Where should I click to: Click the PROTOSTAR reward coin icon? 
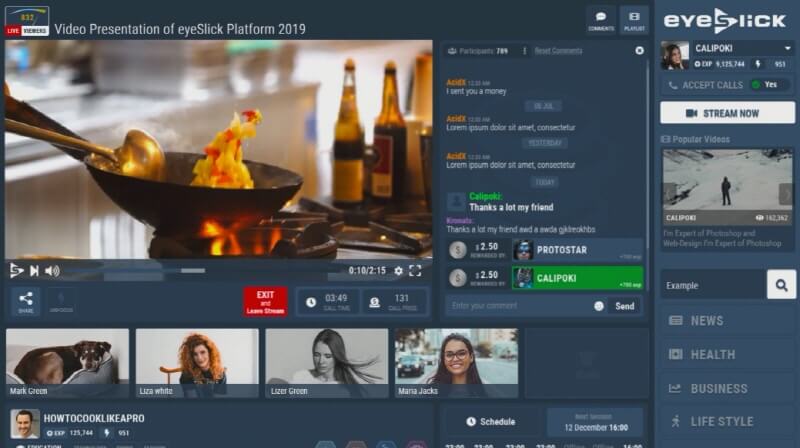[458, 250]
